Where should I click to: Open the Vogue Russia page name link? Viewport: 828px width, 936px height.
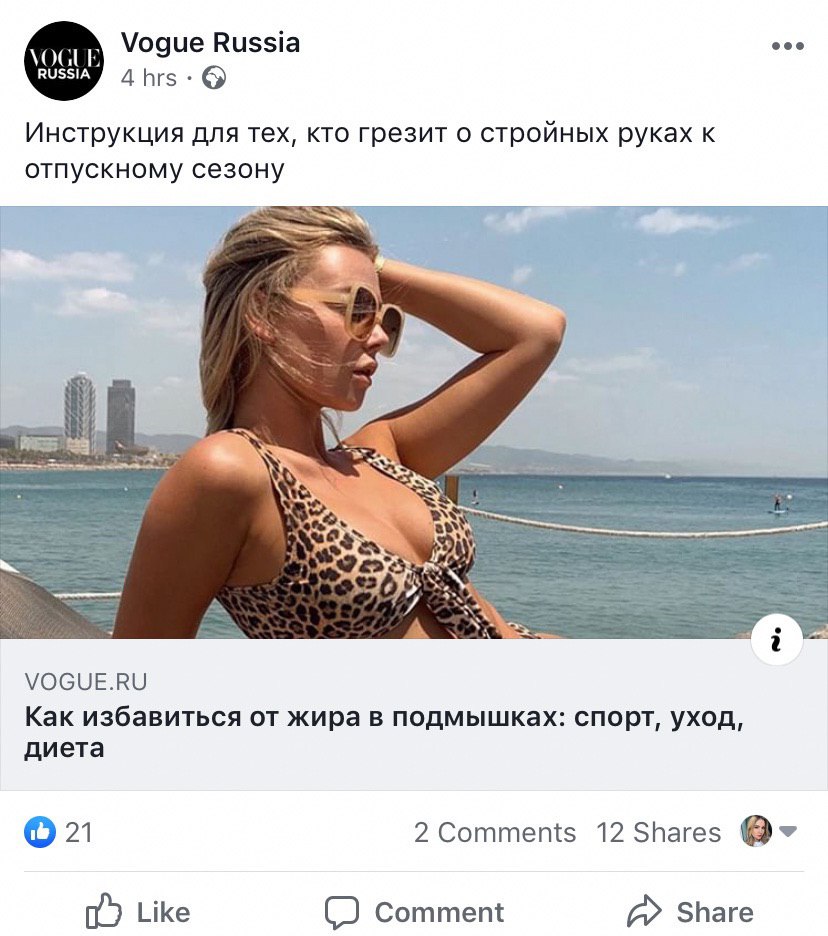click(210, 43)
